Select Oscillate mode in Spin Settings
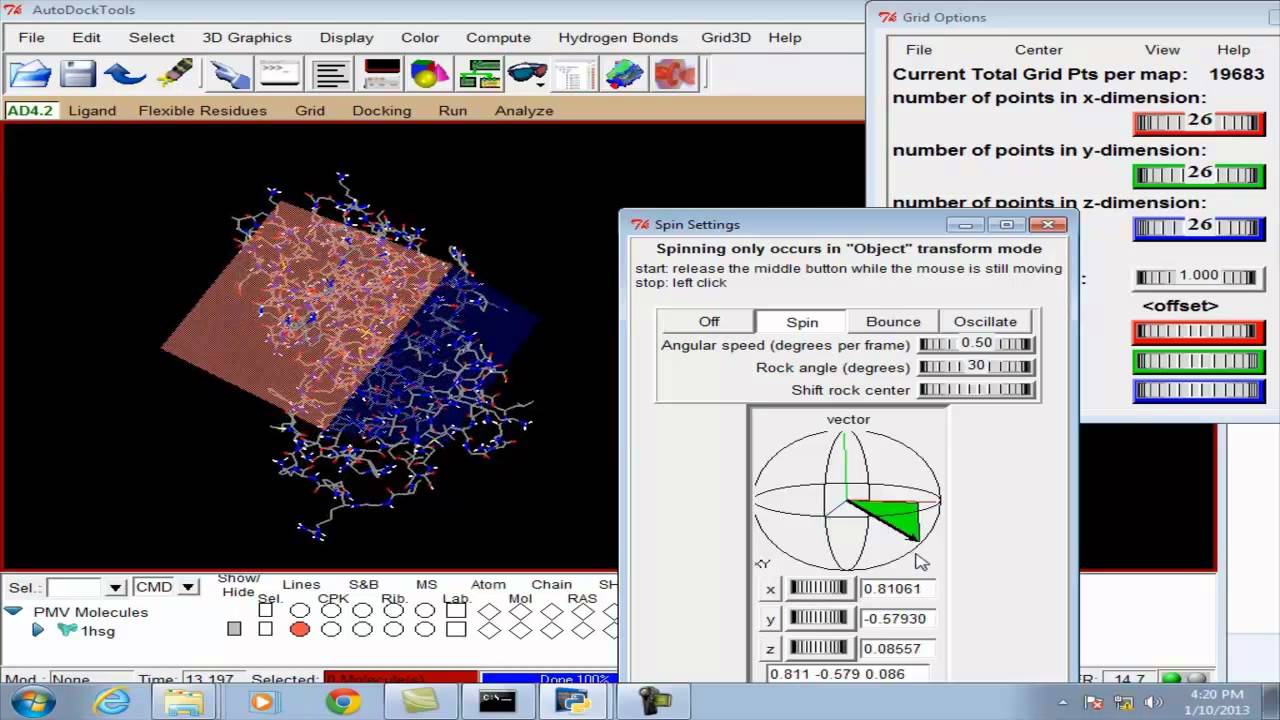 click(x=985, y=321)
